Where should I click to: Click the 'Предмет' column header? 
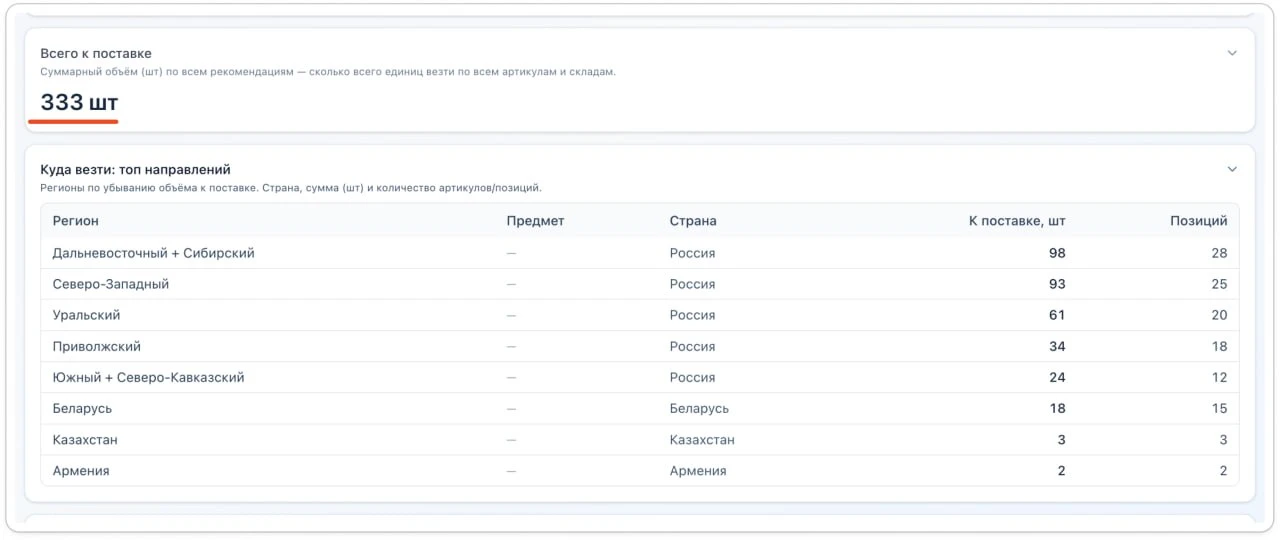[x=535, y=221]
